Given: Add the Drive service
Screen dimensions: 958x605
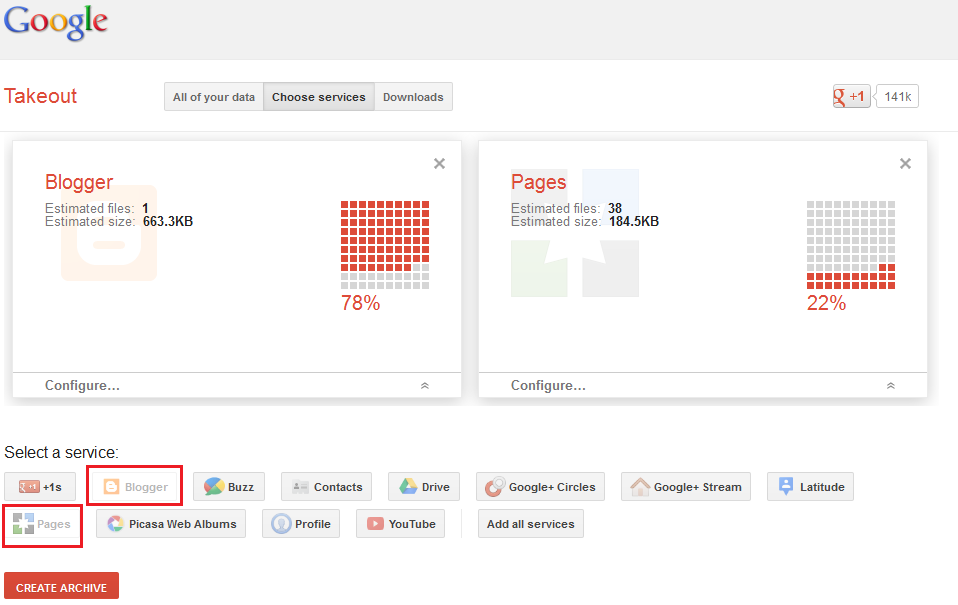Looking at the screenshot, I should [424, 486].
